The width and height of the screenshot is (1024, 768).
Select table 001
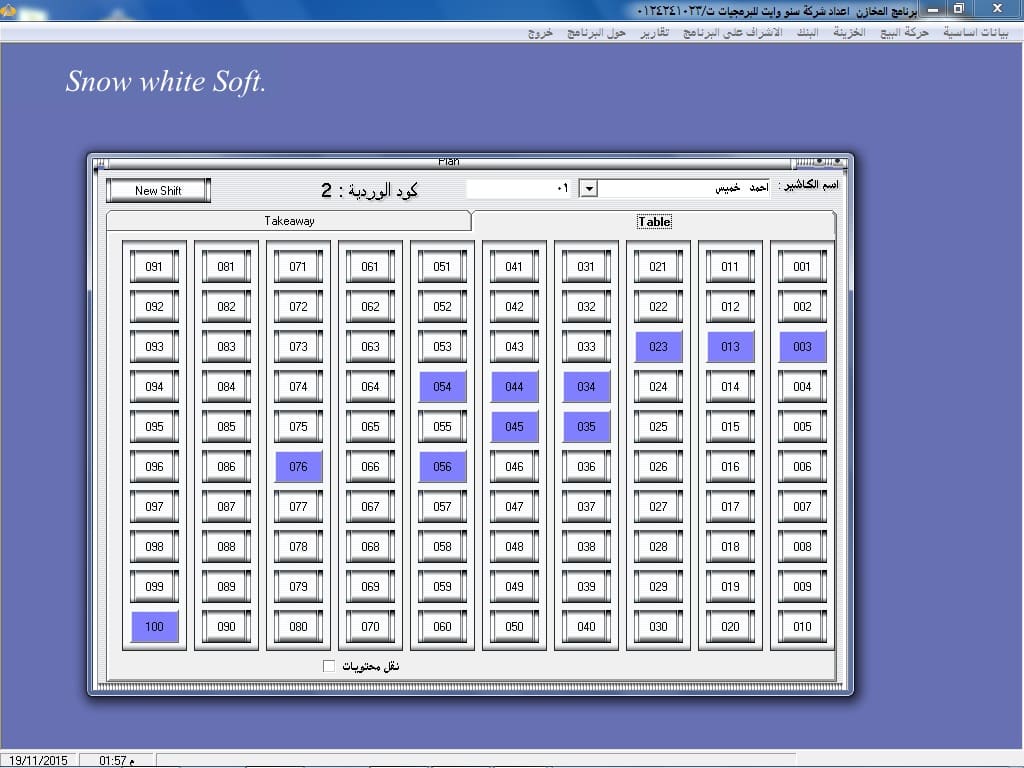802,266
